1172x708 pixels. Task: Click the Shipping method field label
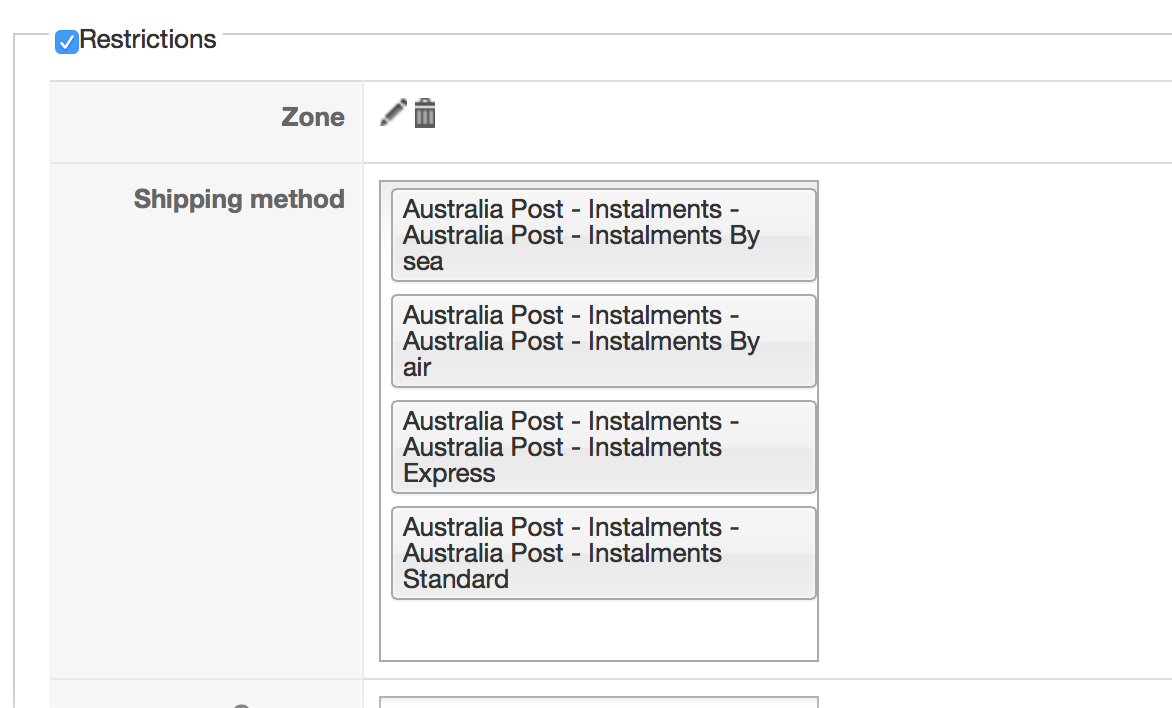[239, 199]
